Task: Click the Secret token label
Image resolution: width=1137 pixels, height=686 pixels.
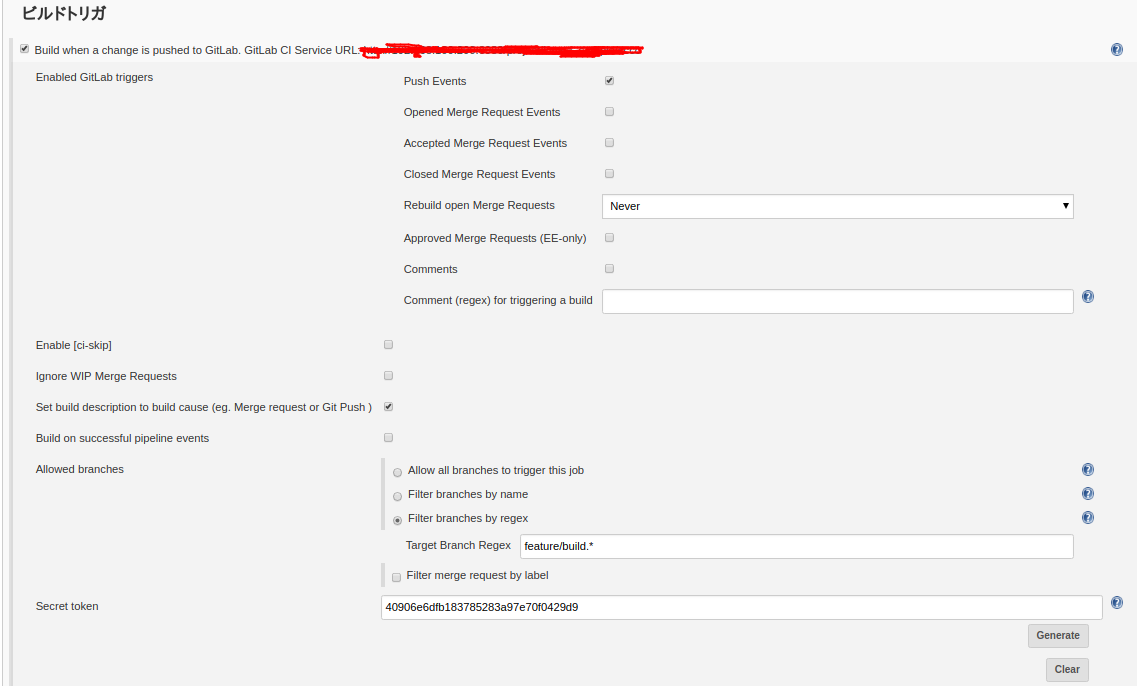Action: pyautogui.click(x=67, y=606)
